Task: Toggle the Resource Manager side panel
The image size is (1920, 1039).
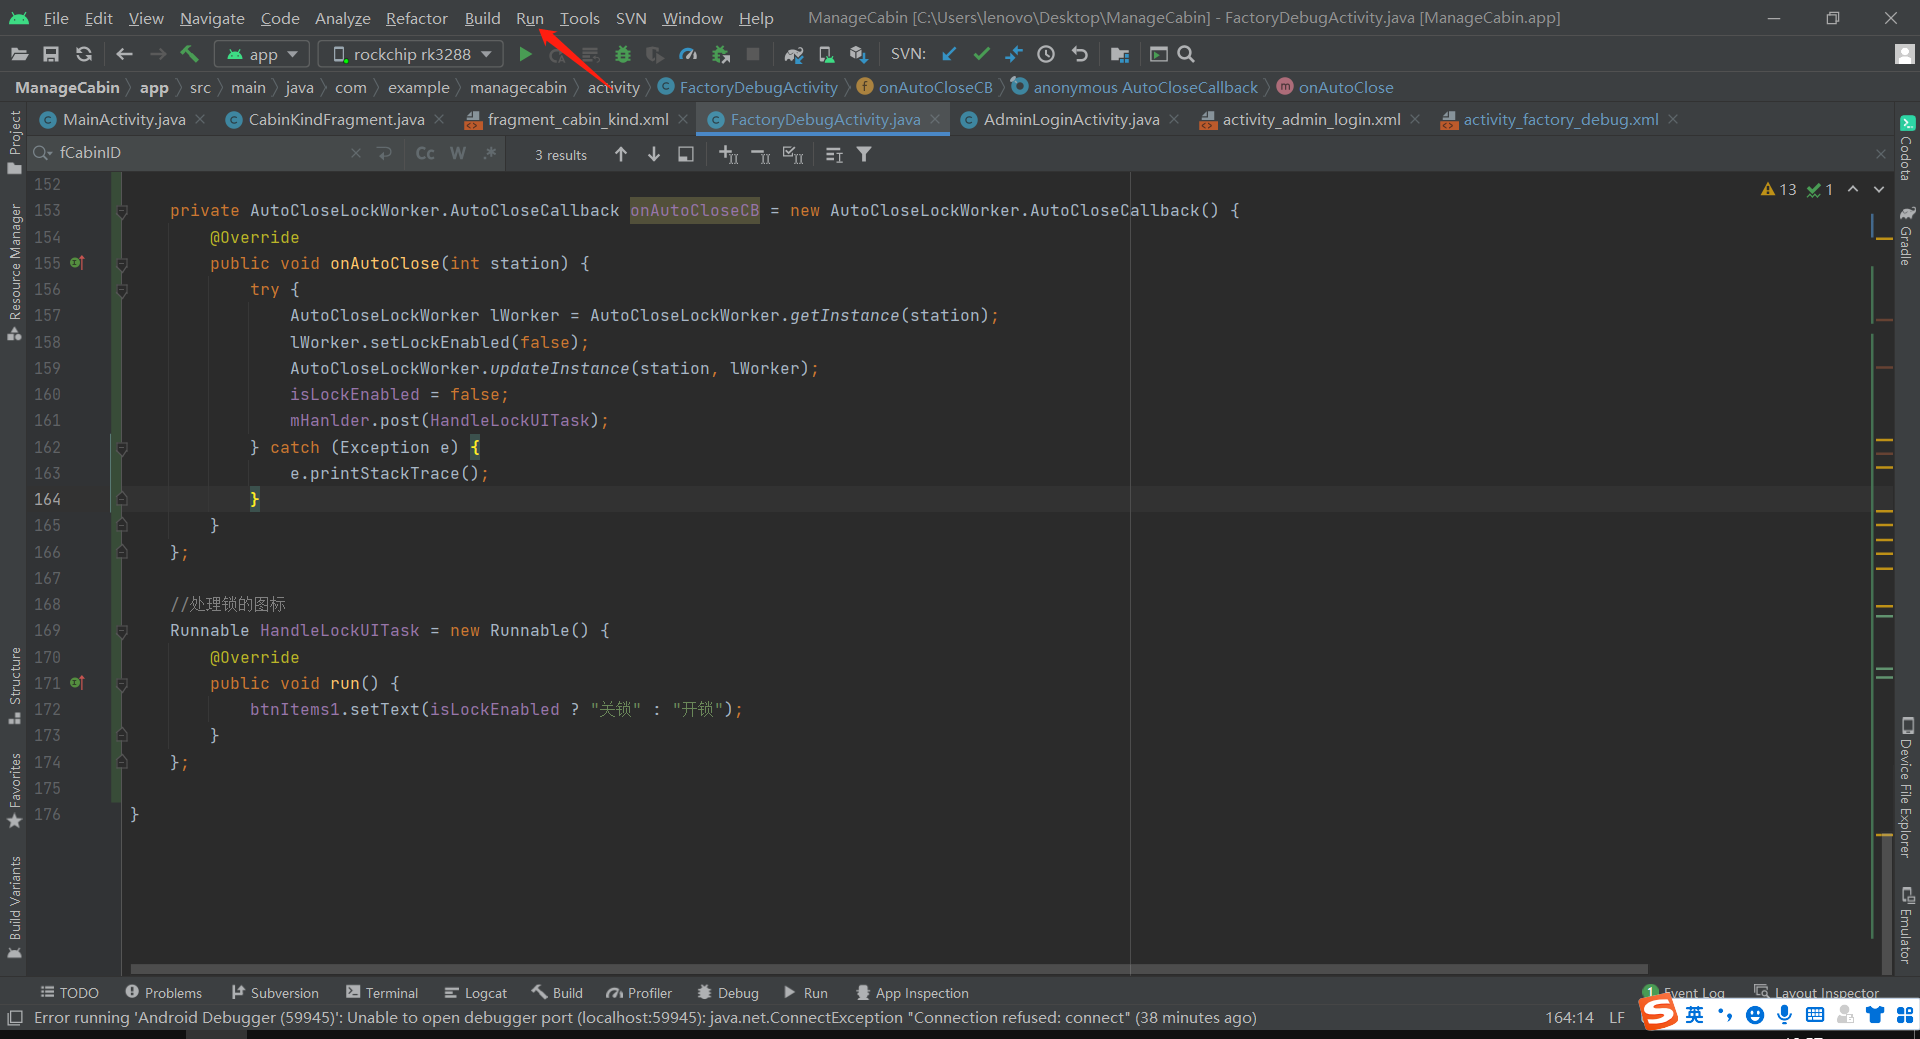Action: click(14, 272)
